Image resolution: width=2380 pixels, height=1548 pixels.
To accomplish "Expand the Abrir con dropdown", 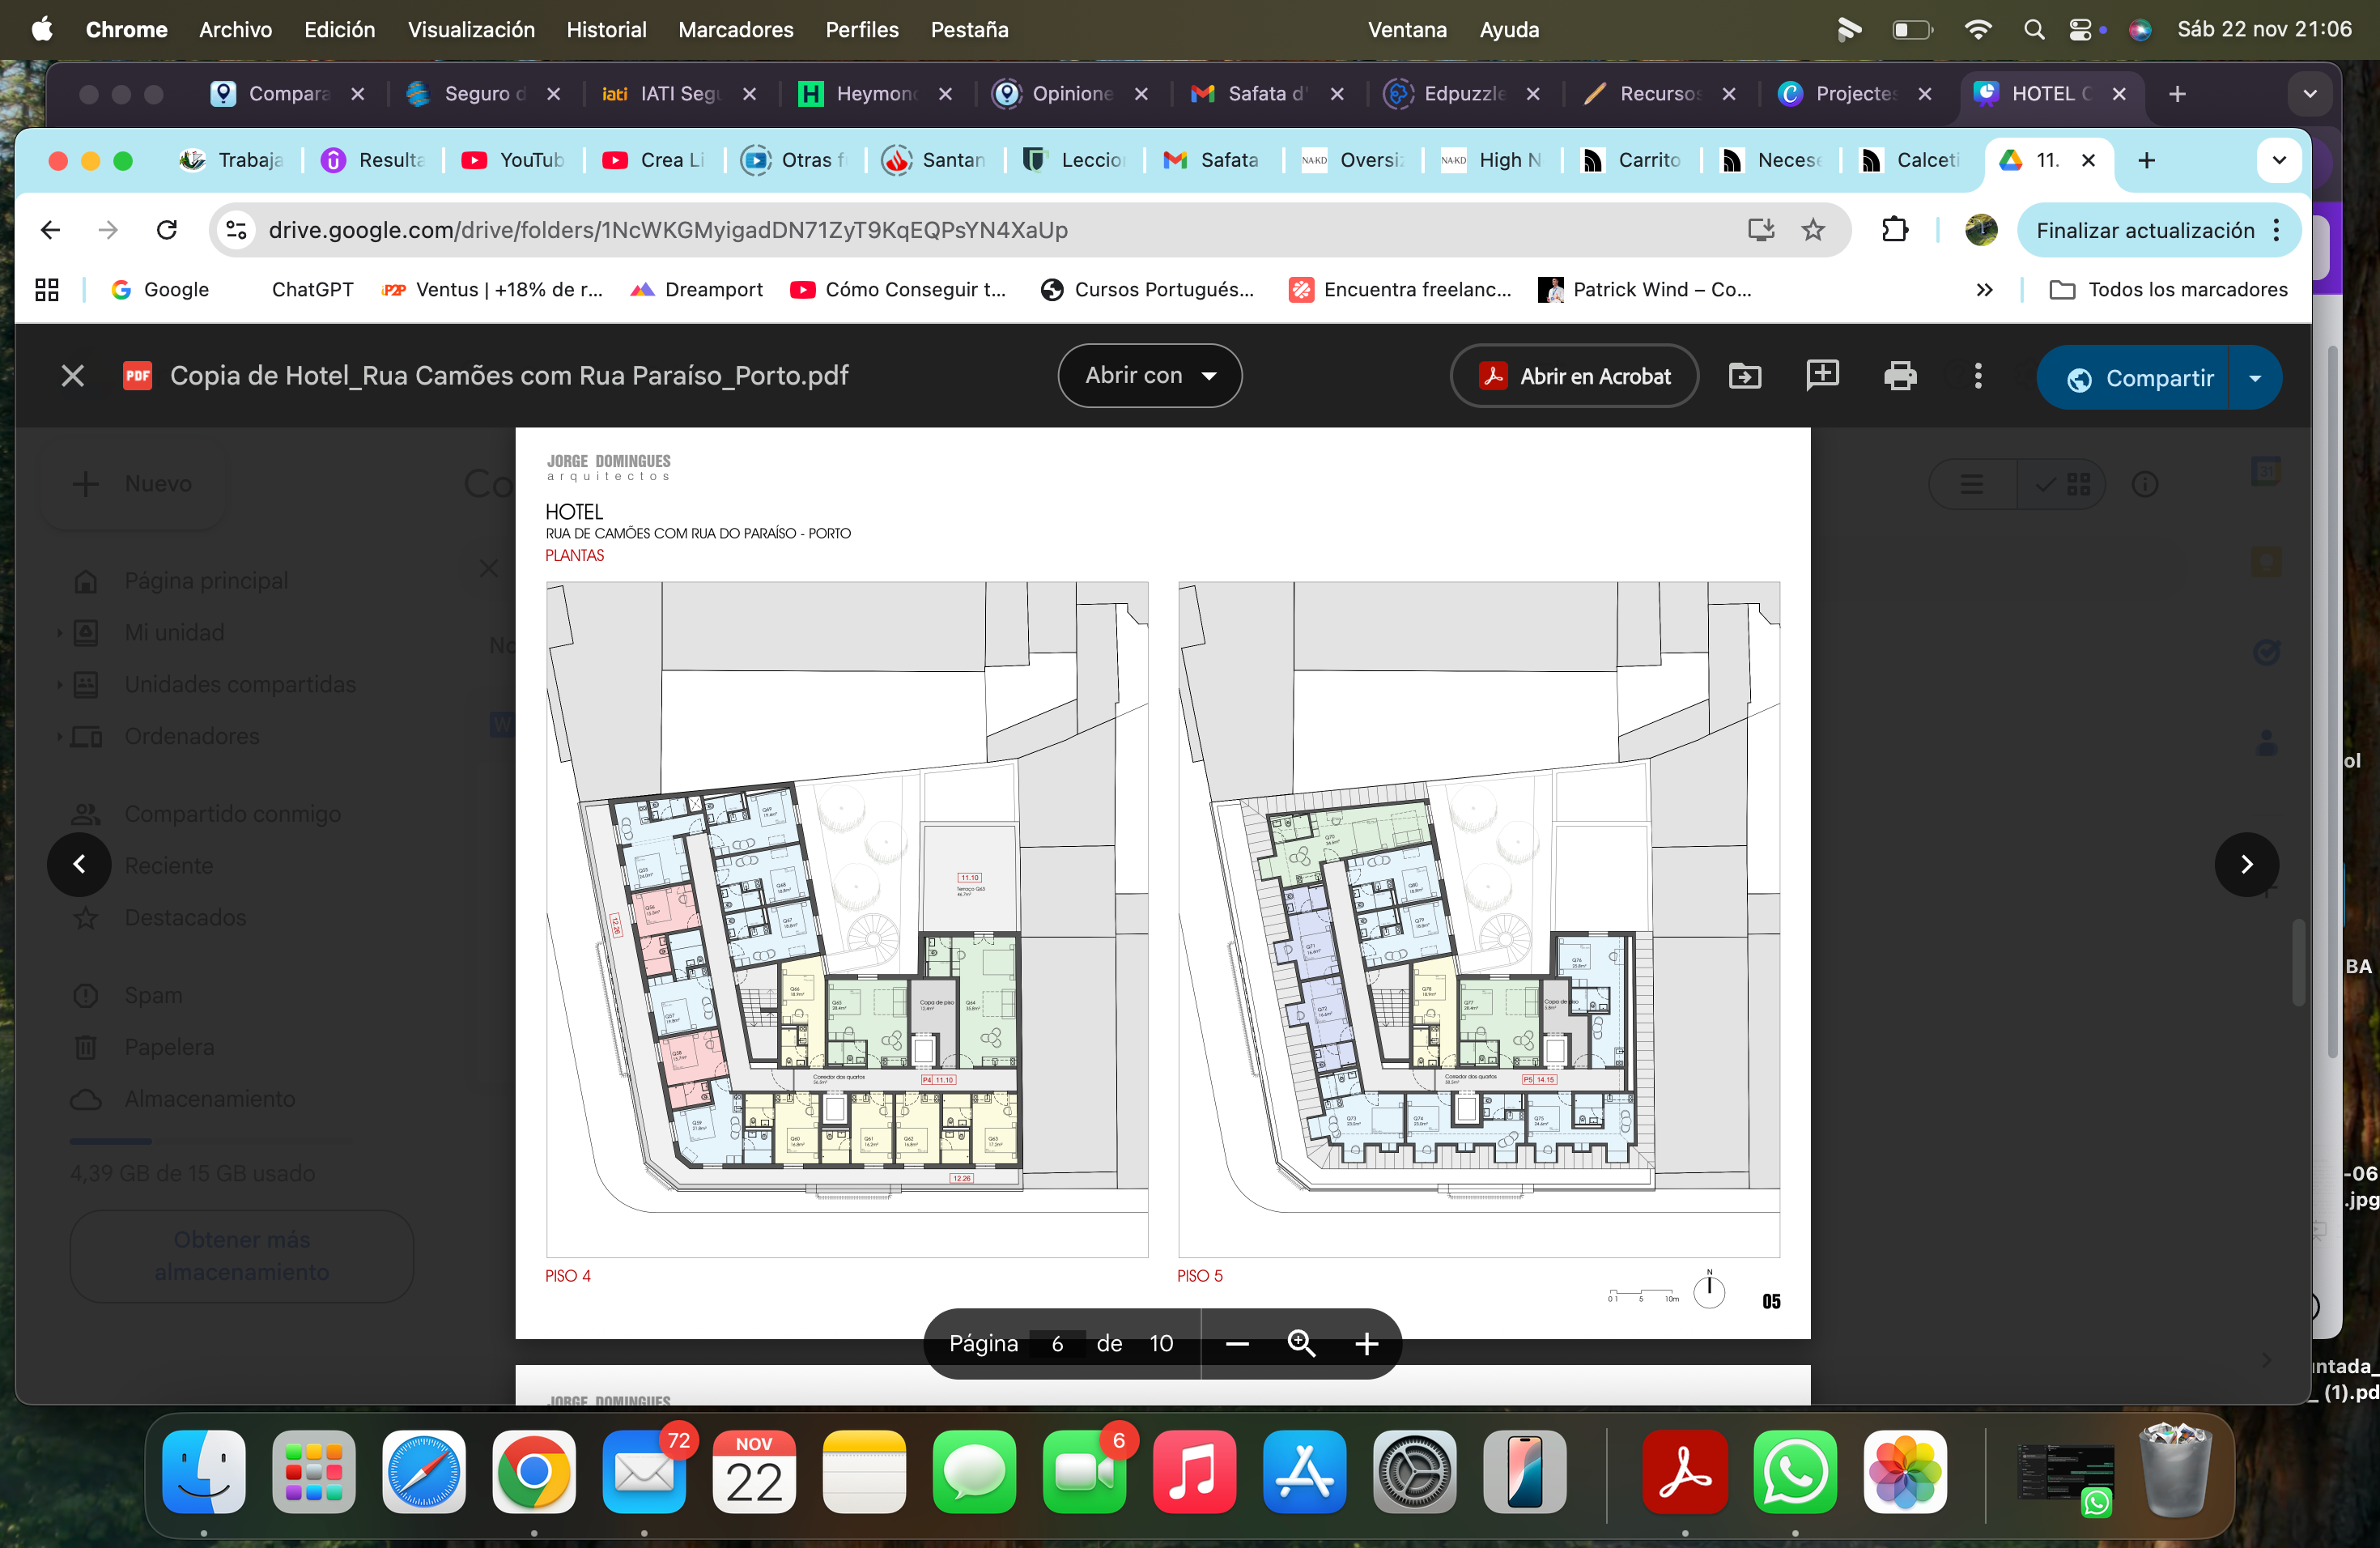I will (x=1150, y=376).
